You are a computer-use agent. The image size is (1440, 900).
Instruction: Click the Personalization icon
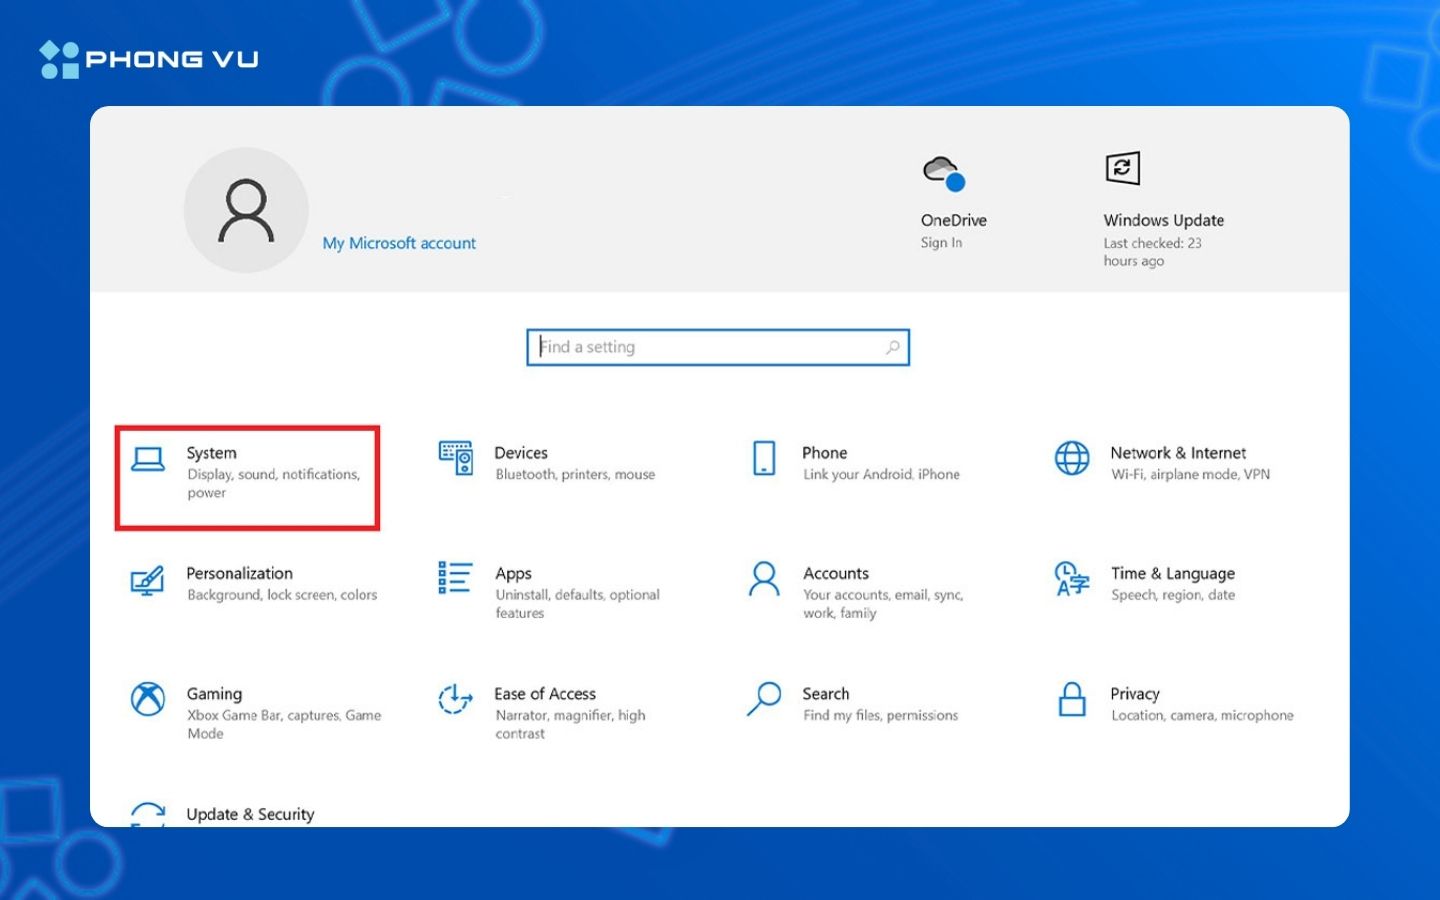[x=148, y=580]
